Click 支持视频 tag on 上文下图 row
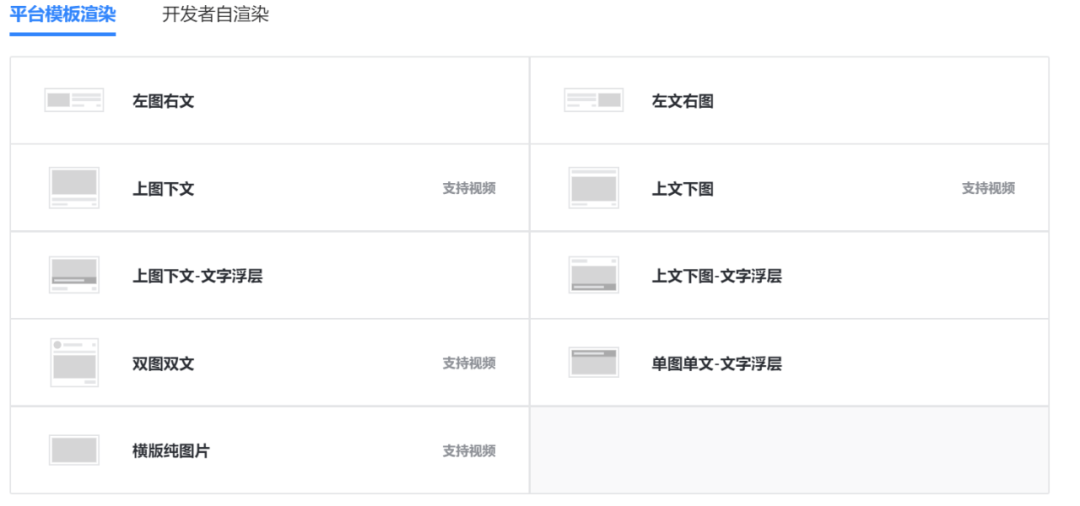This screenshot has height=506, width=1080. pos(988,188)
